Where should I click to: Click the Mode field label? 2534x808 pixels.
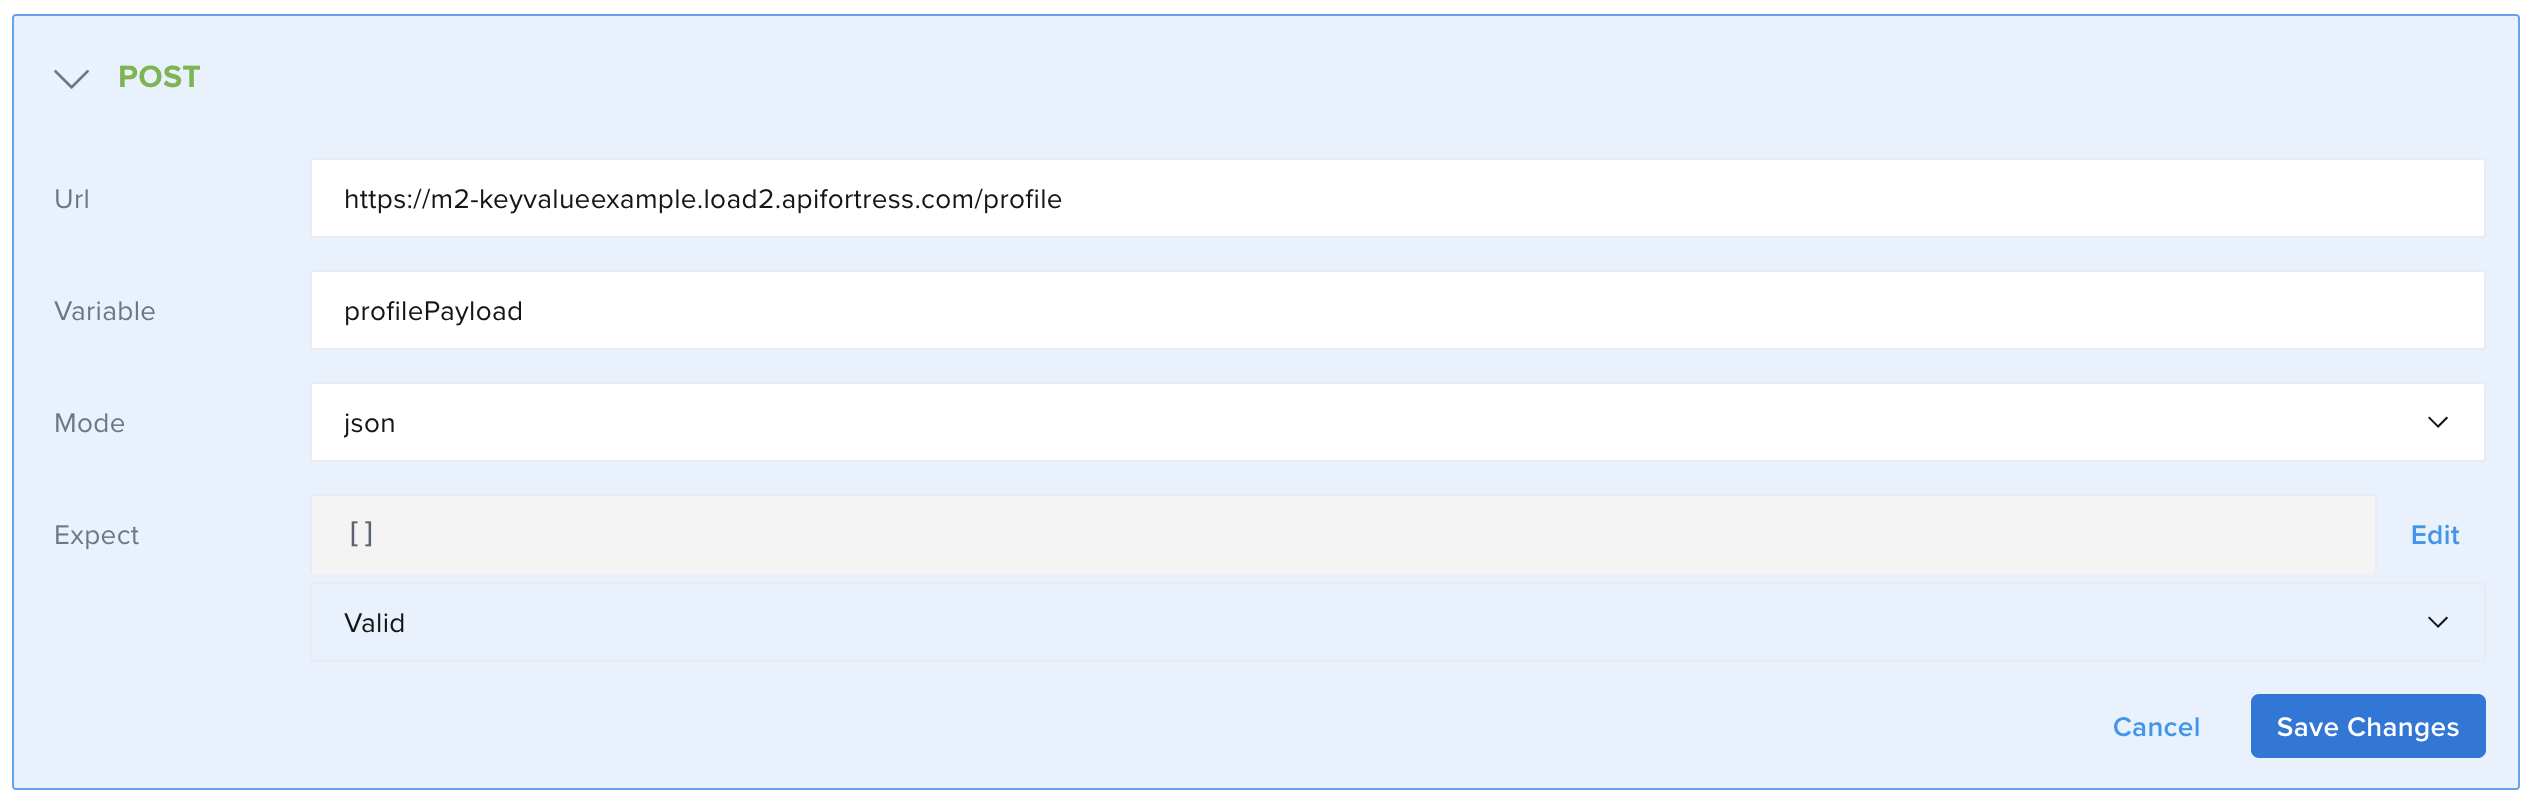90,423
